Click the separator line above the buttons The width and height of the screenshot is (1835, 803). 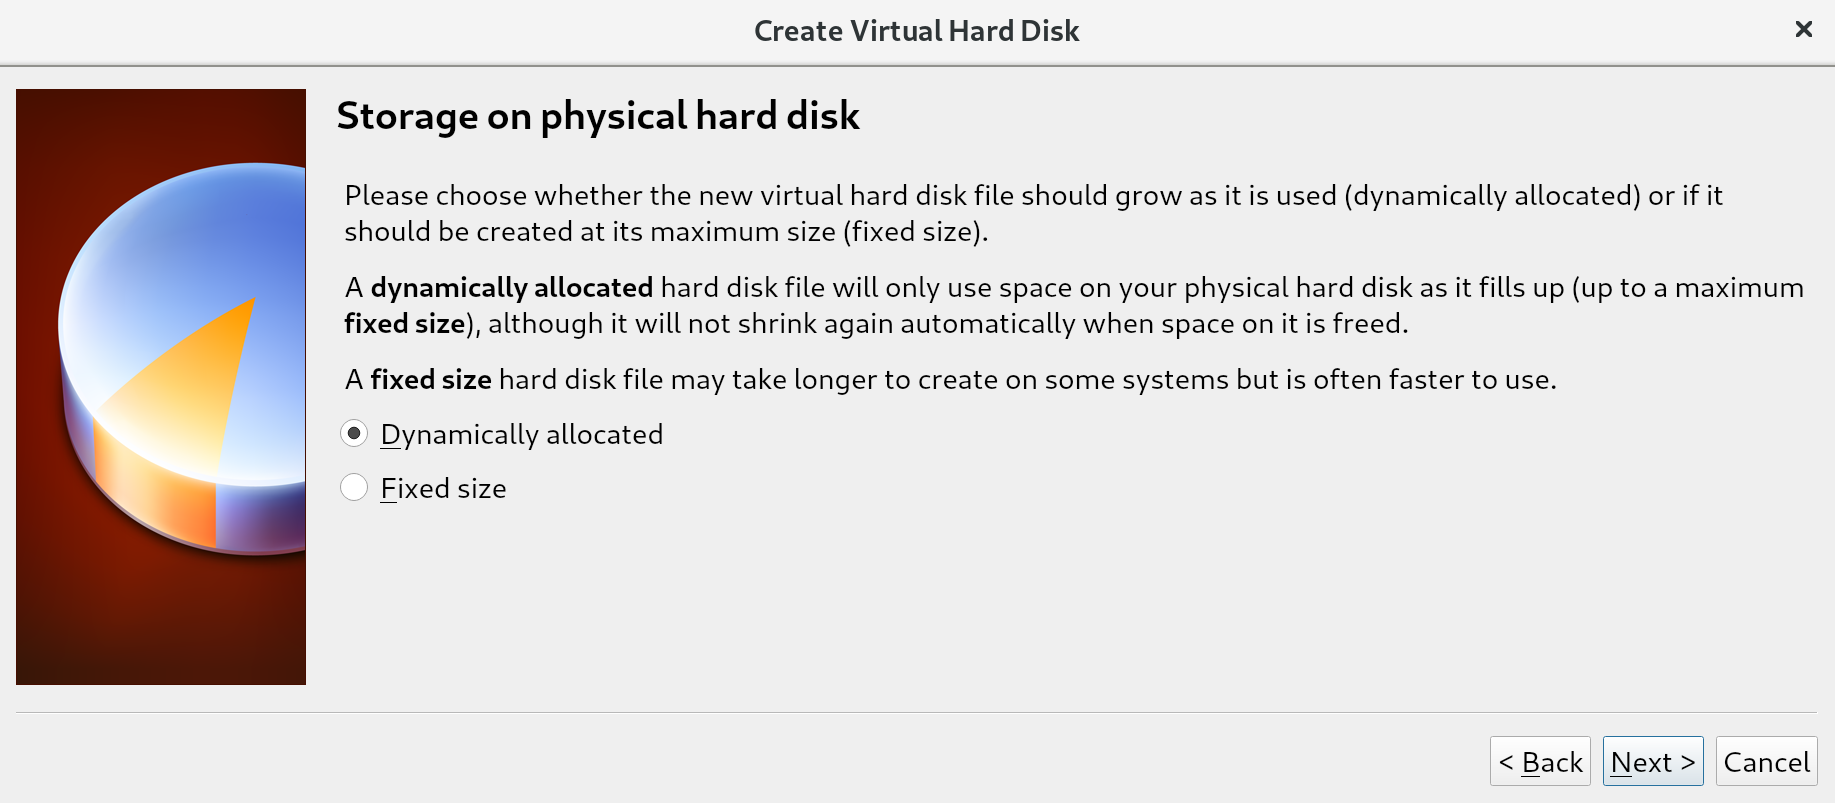click(916, 712)
